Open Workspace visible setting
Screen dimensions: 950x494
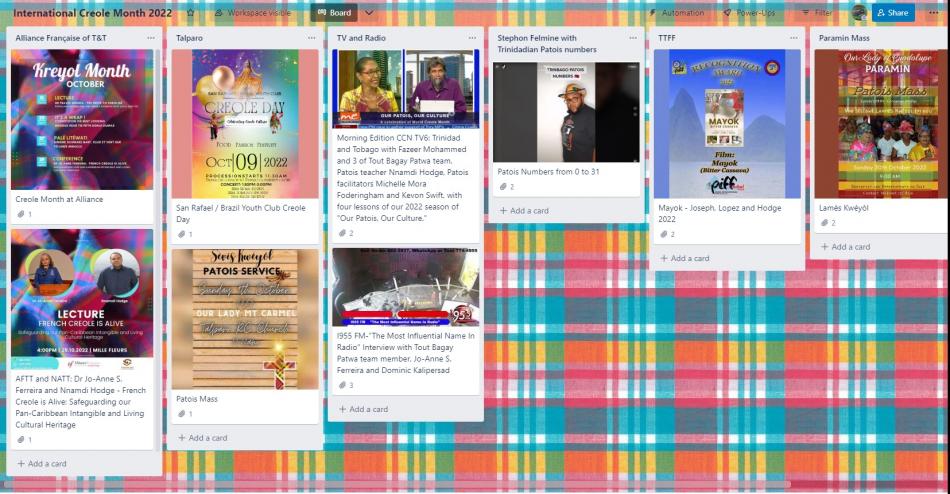coord(253,12)
